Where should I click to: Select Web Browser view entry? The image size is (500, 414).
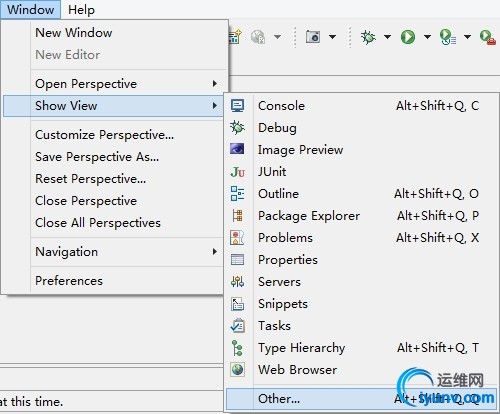click(x=362, y=370)
